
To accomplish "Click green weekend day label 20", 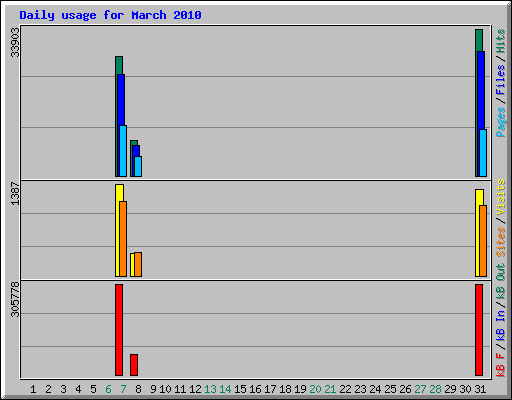I will (x=315, y=389).
